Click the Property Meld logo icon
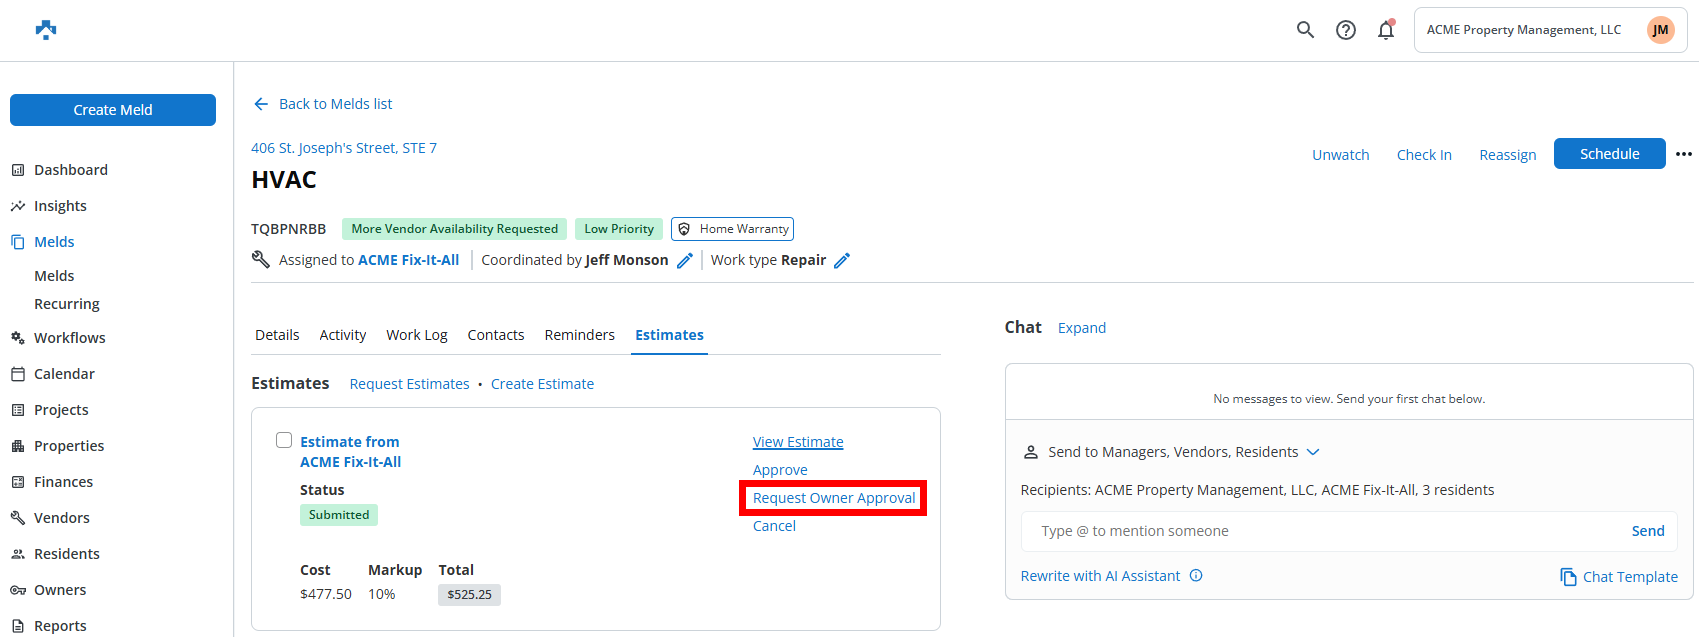The image size is (1699, 637). [x=46, y=30]
